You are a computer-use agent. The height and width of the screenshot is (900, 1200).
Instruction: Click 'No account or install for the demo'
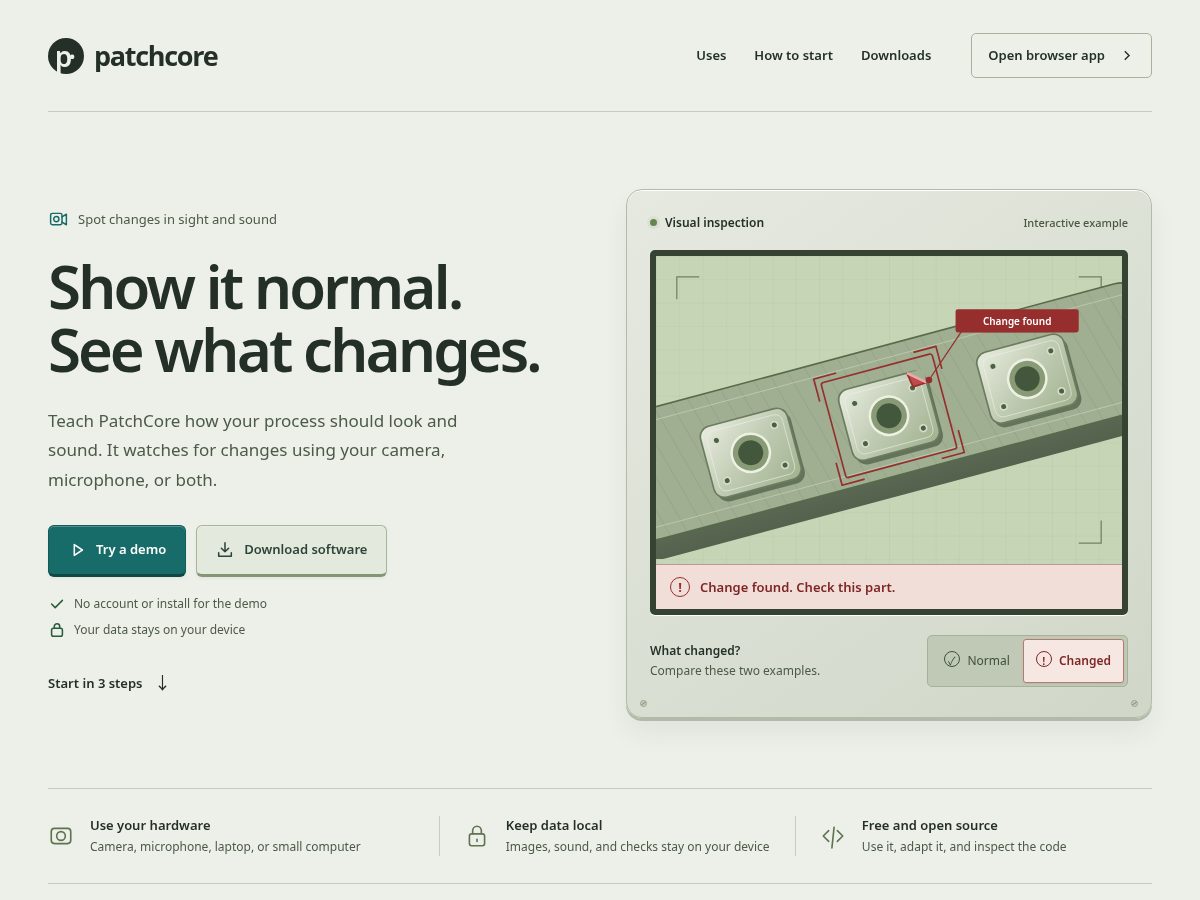click(x=170, y=604)
